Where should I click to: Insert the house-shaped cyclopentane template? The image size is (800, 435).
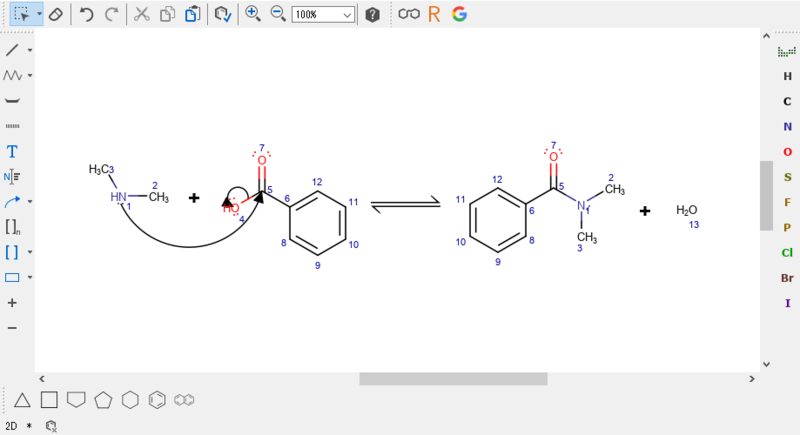click(76, 400)
